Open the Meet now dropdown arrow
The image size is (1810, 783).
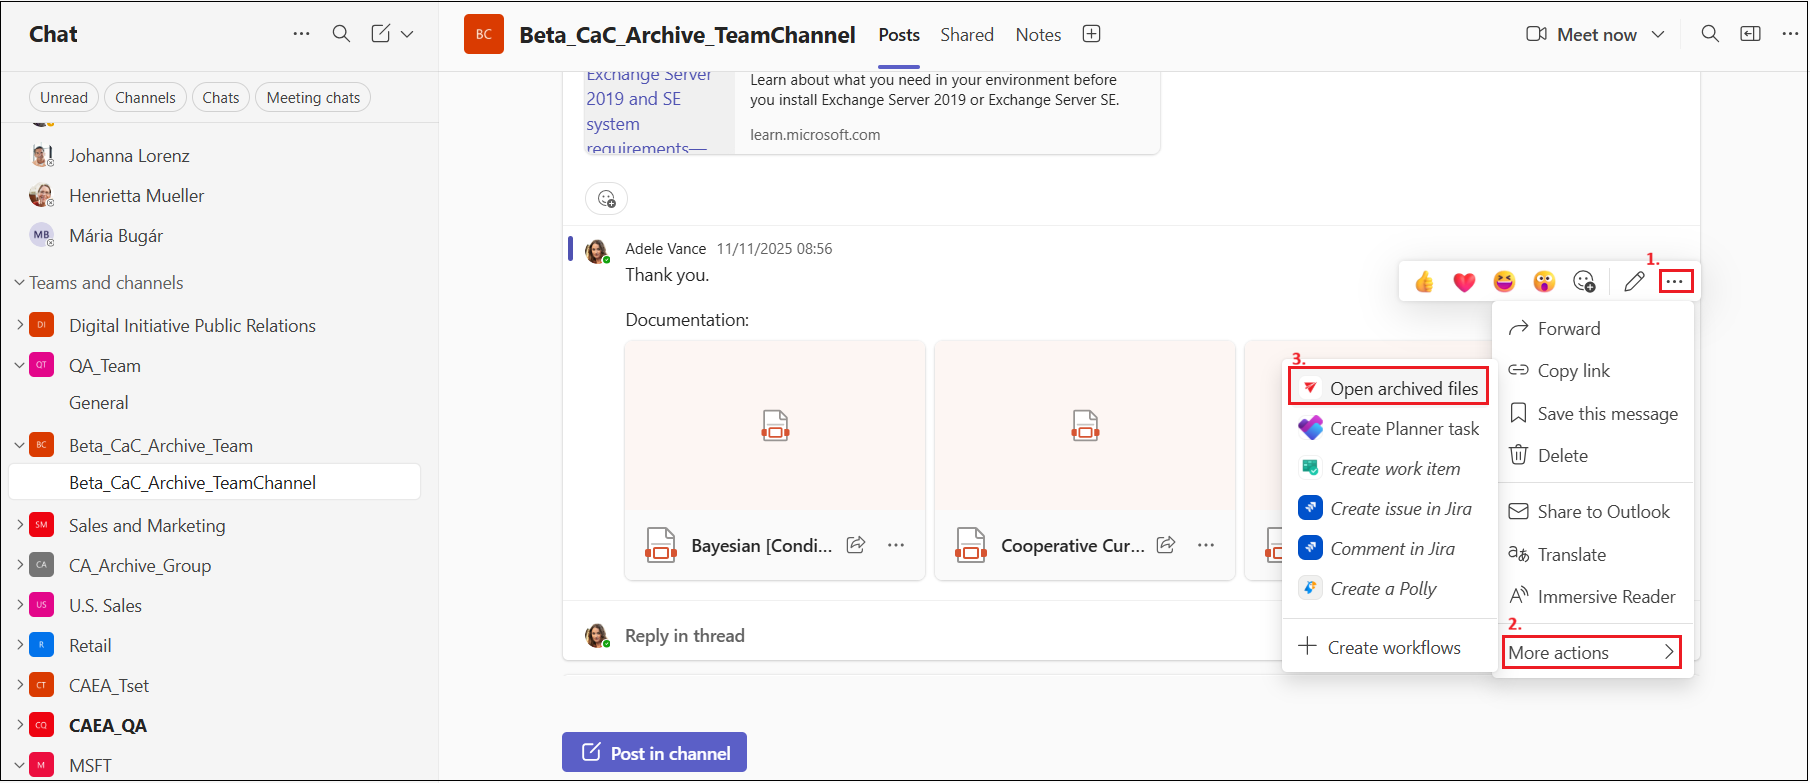pyautogui.click(x=1658, y=34)
